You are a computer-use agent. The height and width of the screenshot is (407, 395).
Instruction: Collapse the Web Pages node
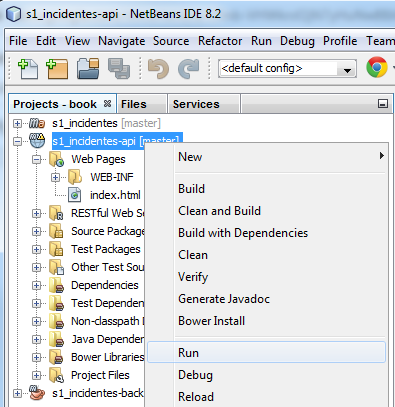coord(36,160)
